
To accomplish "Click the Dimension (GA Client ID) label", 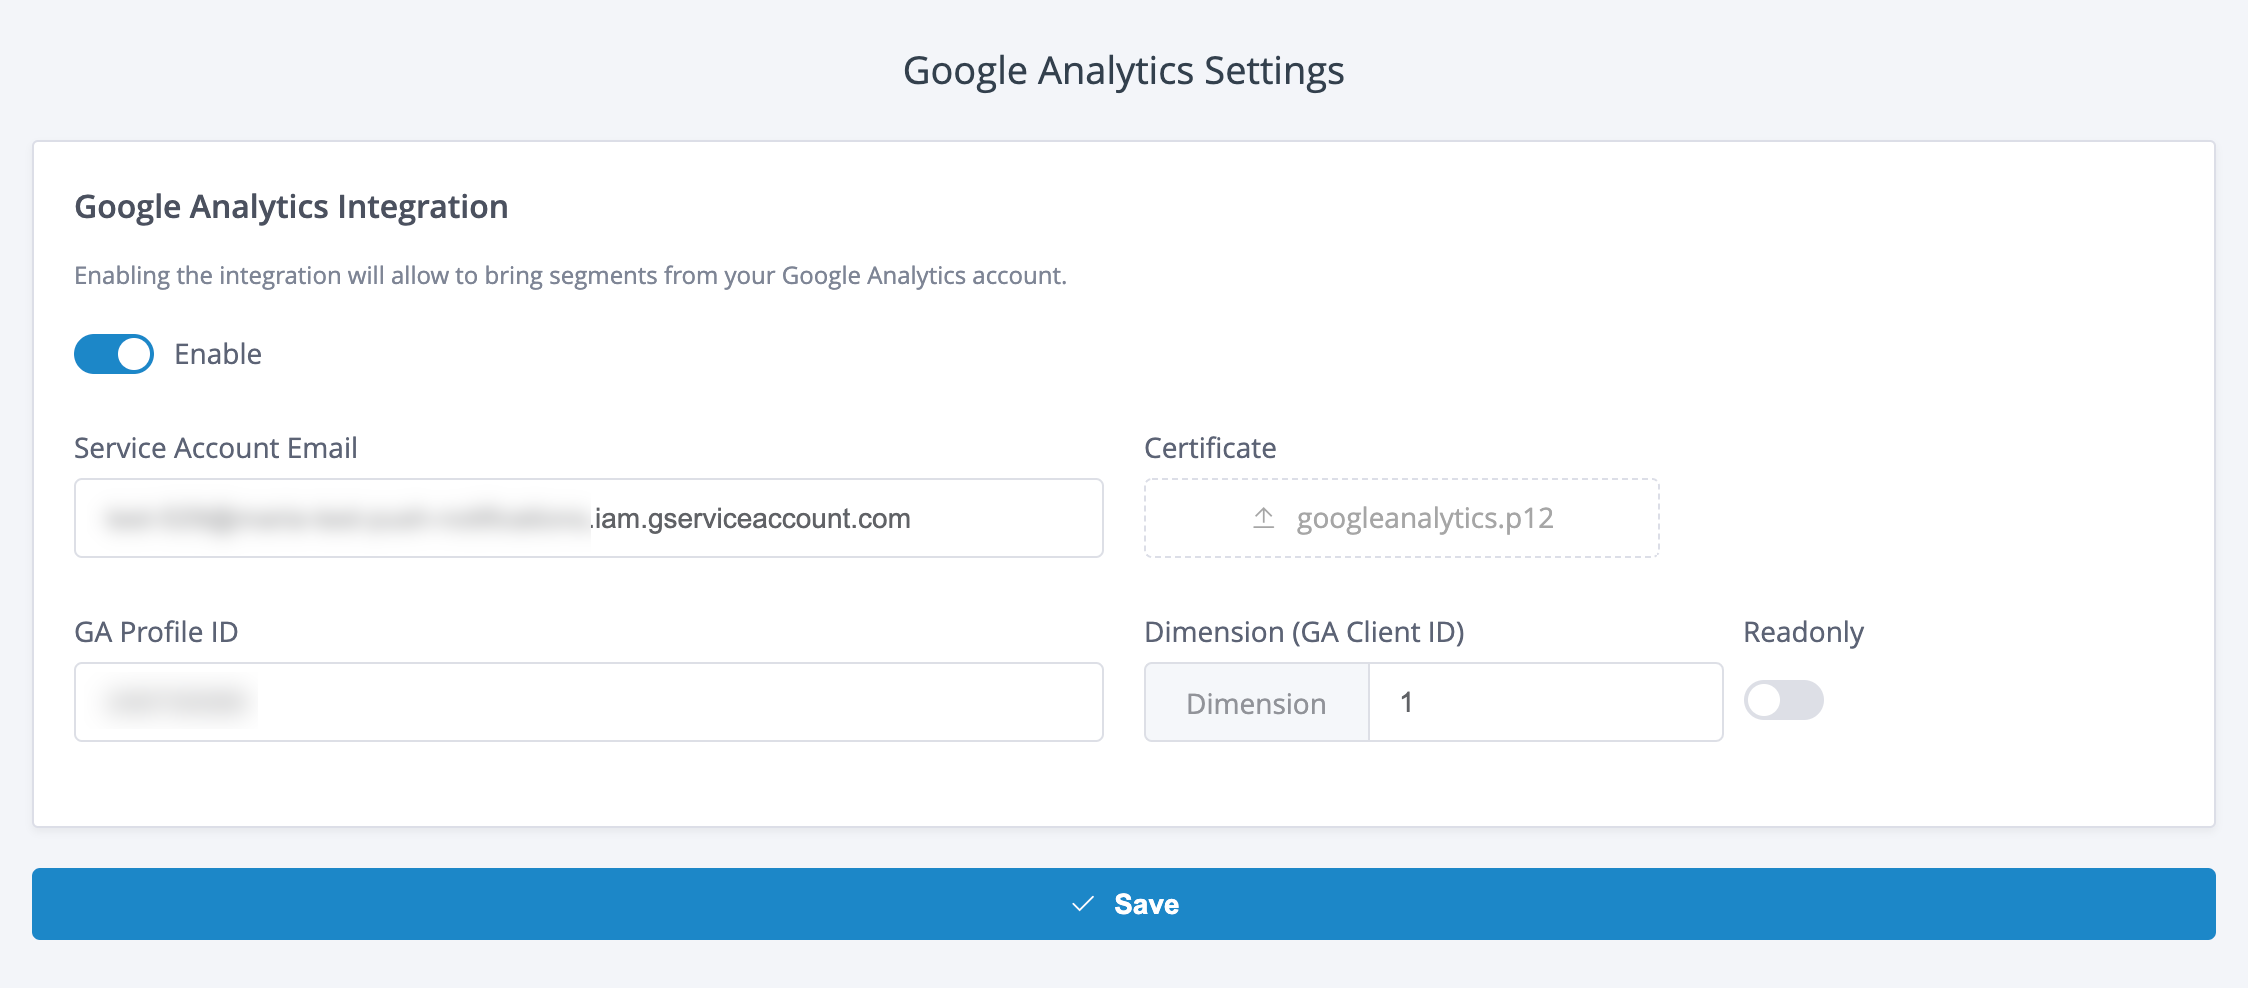I will (x=1304, y=632).
